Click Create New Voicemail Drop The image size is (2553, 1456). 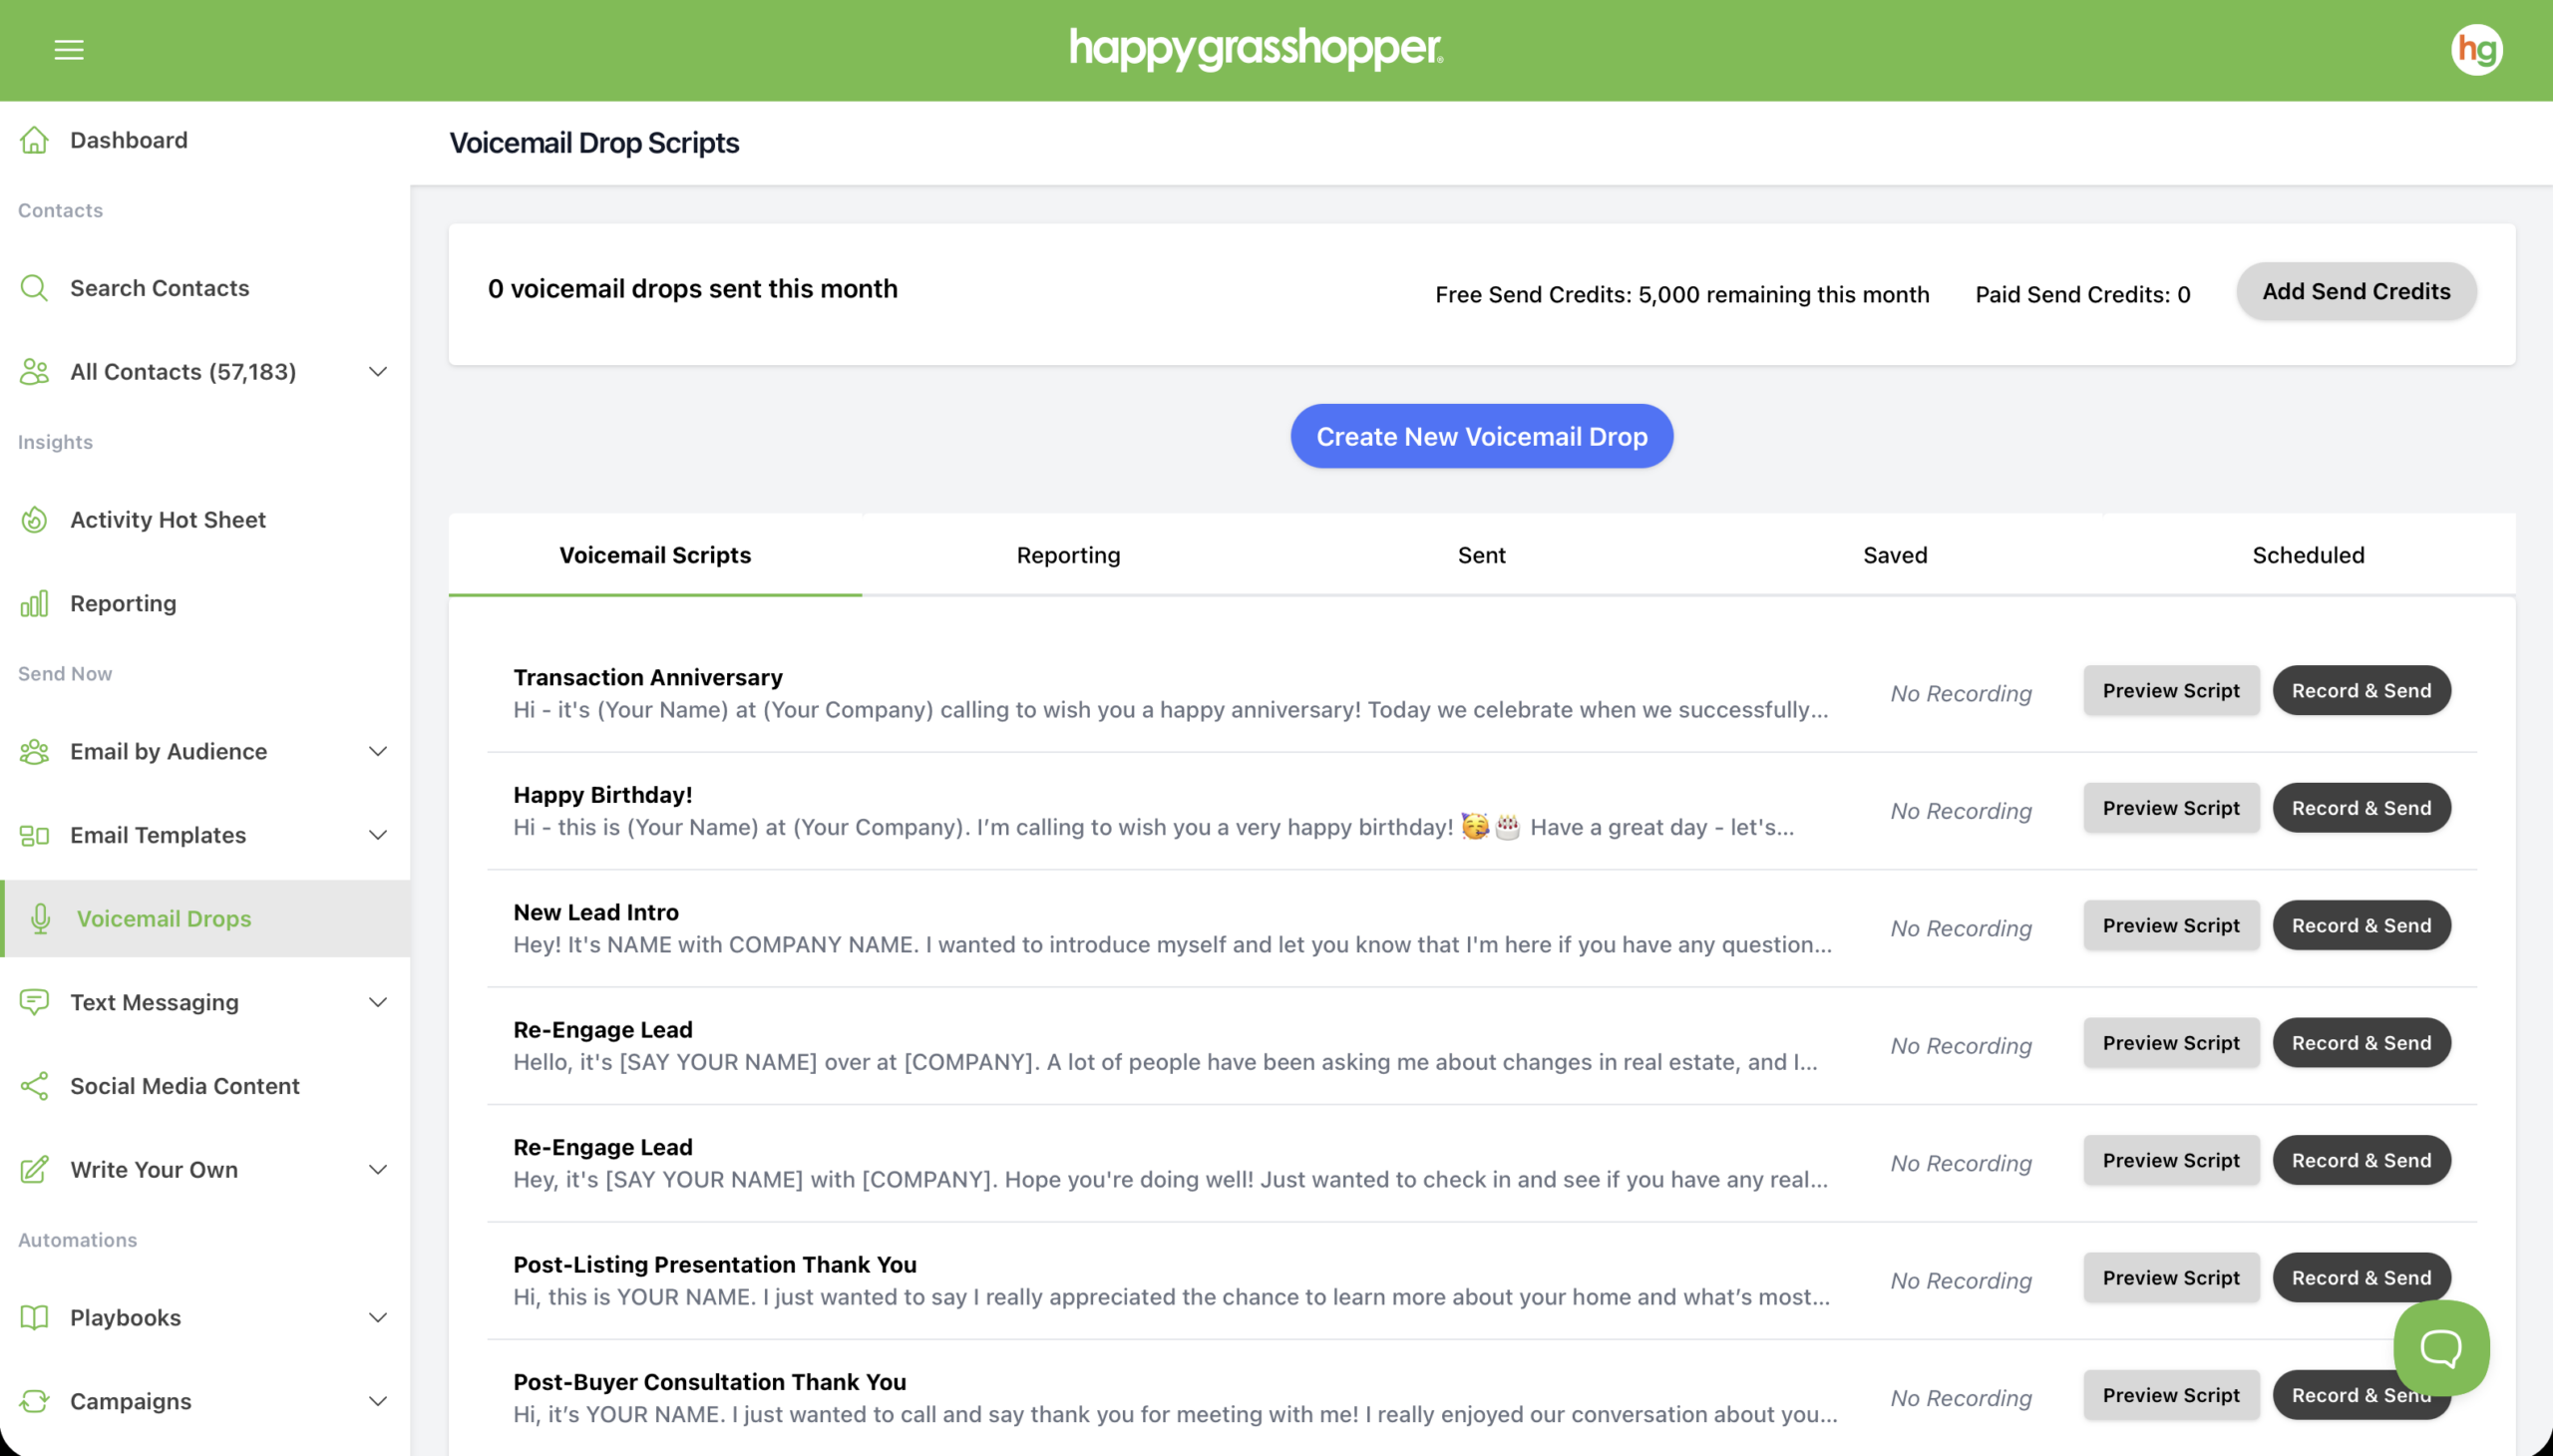click(x=1481, y=437)
